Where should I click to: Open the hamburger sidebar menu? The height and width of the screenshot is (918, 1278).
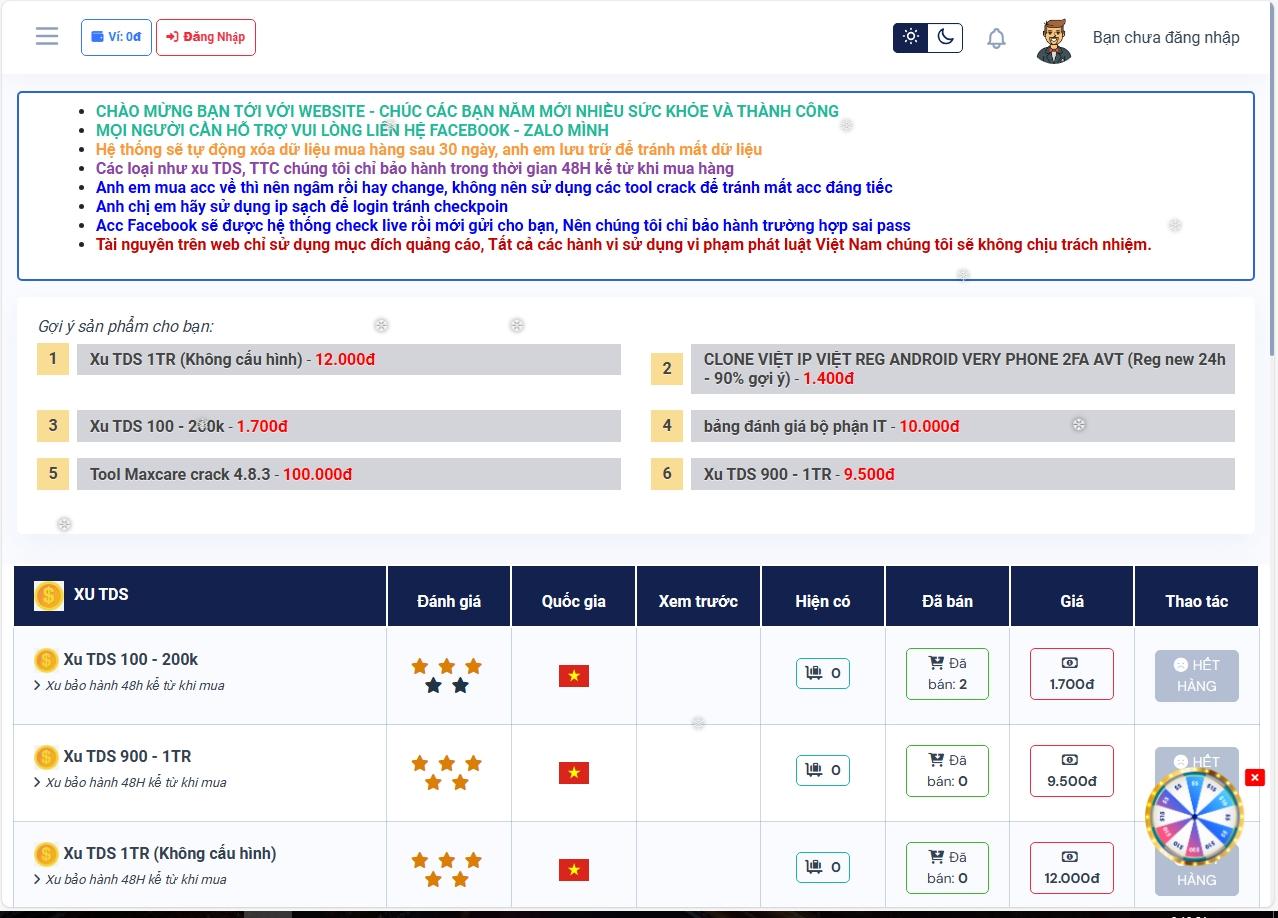tap(47, 37)
